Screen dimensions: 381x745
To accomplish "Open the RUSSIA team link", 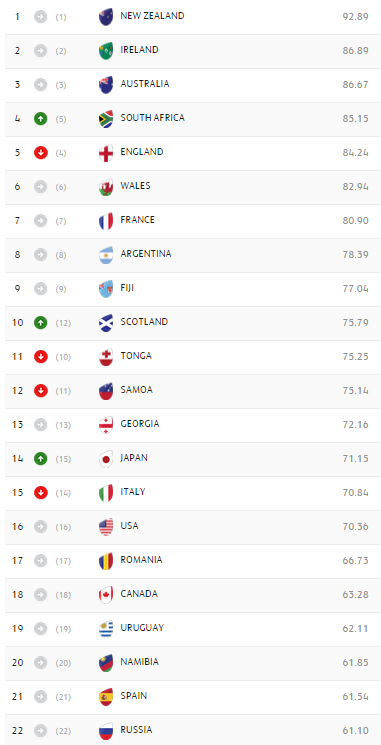I will pos(136,730).
